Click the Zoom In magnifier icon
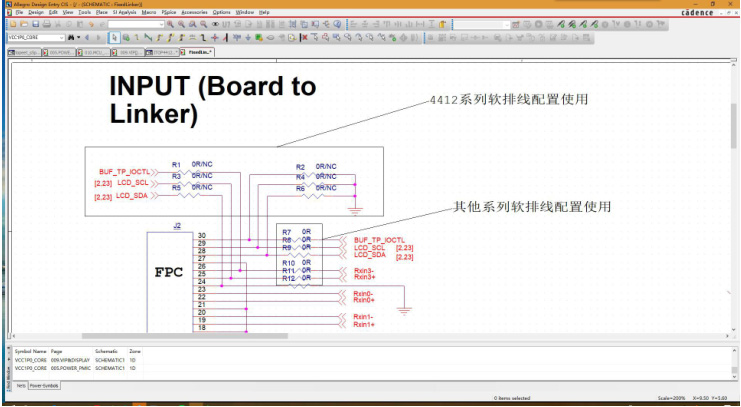Image resolution: width=741 pixels, height=407 pixels. pos(170,24)
